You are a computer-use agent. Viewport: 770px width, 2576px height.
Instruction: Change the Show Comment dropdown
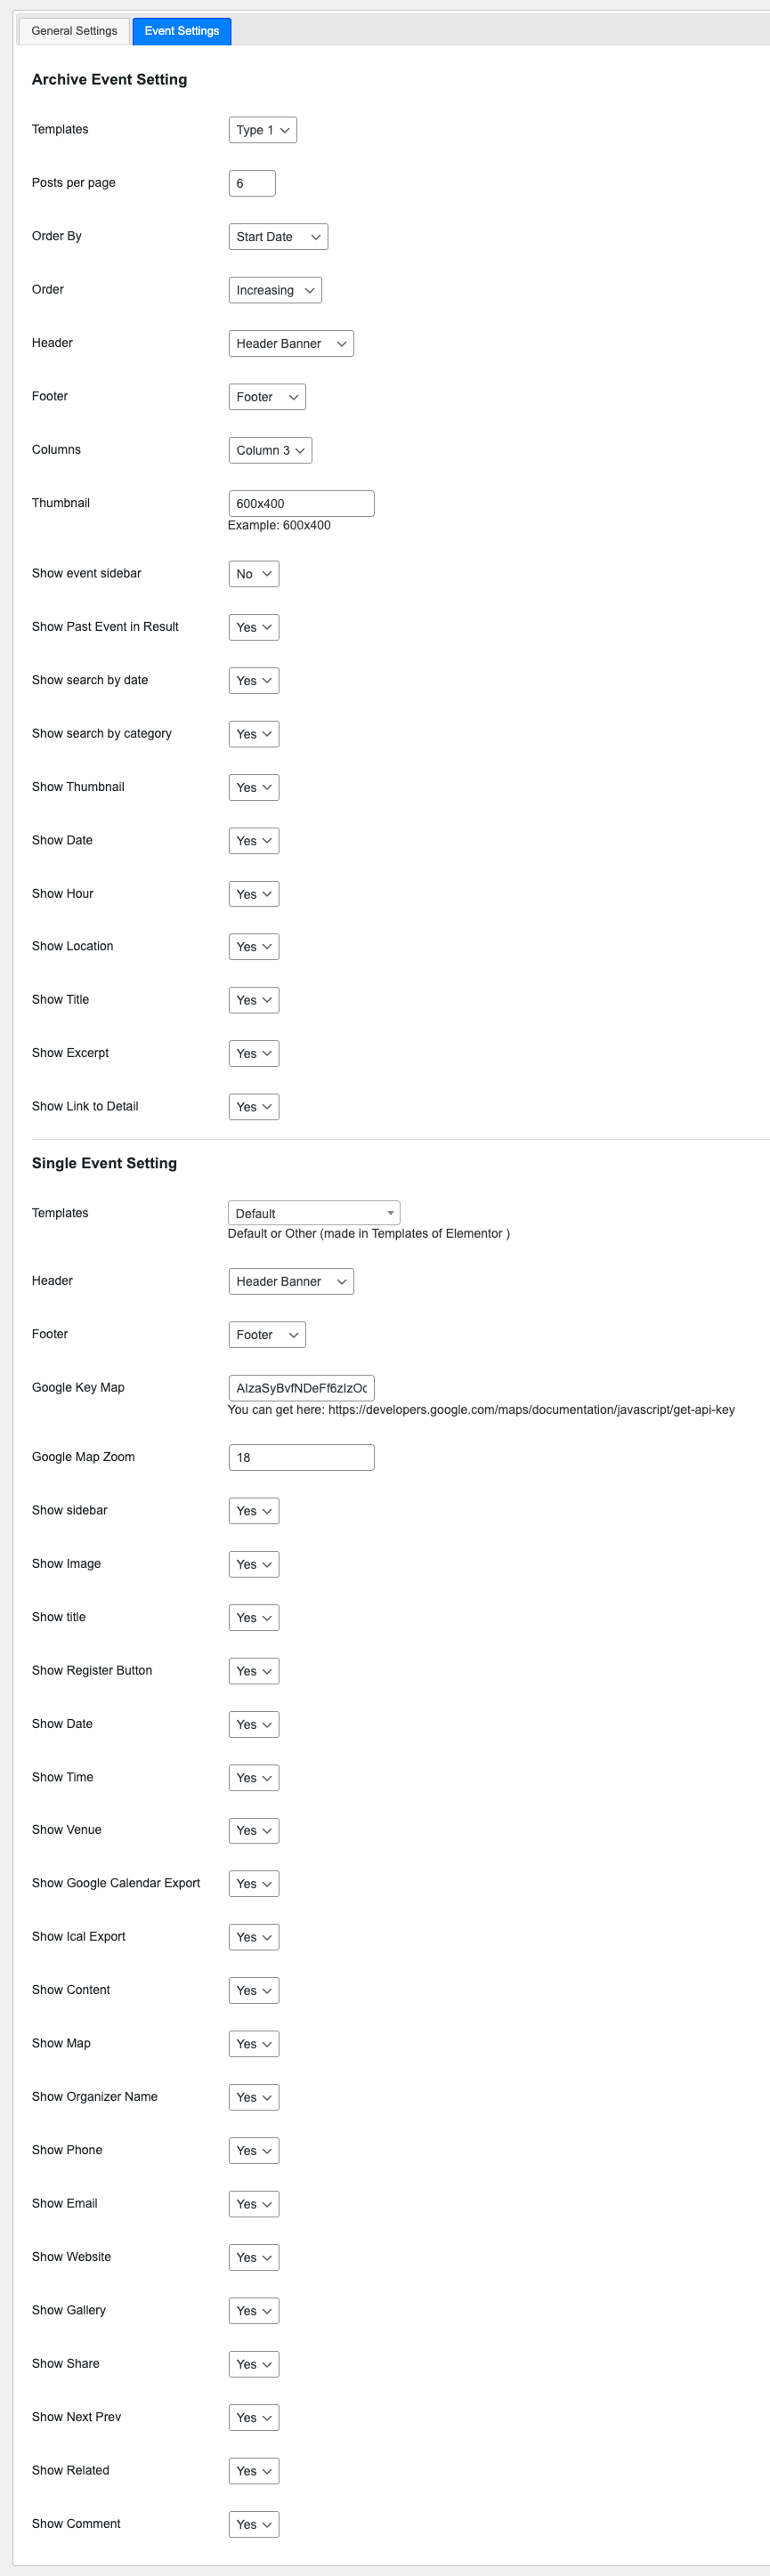[254, 2524]
